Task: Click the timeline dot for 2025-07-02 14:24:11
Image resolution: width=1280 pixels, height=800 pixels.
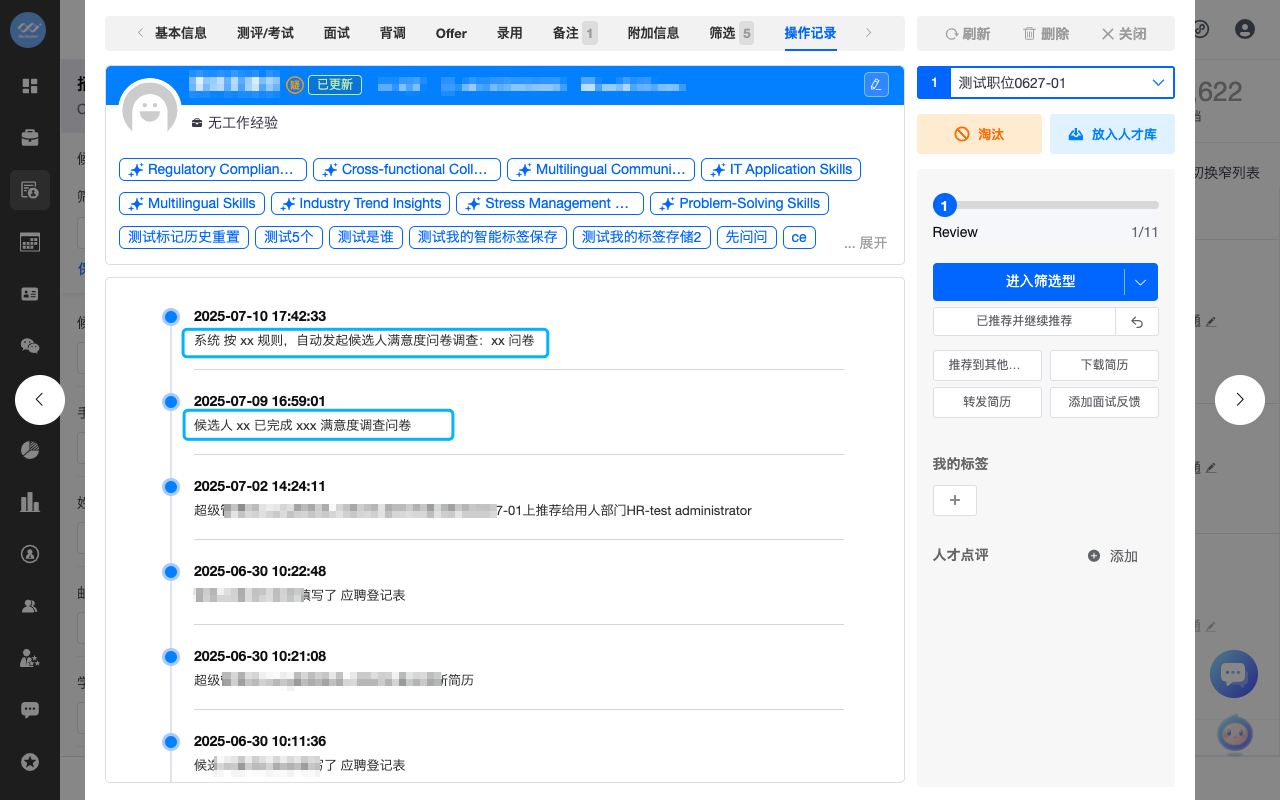Action: (x=171, y=486)
